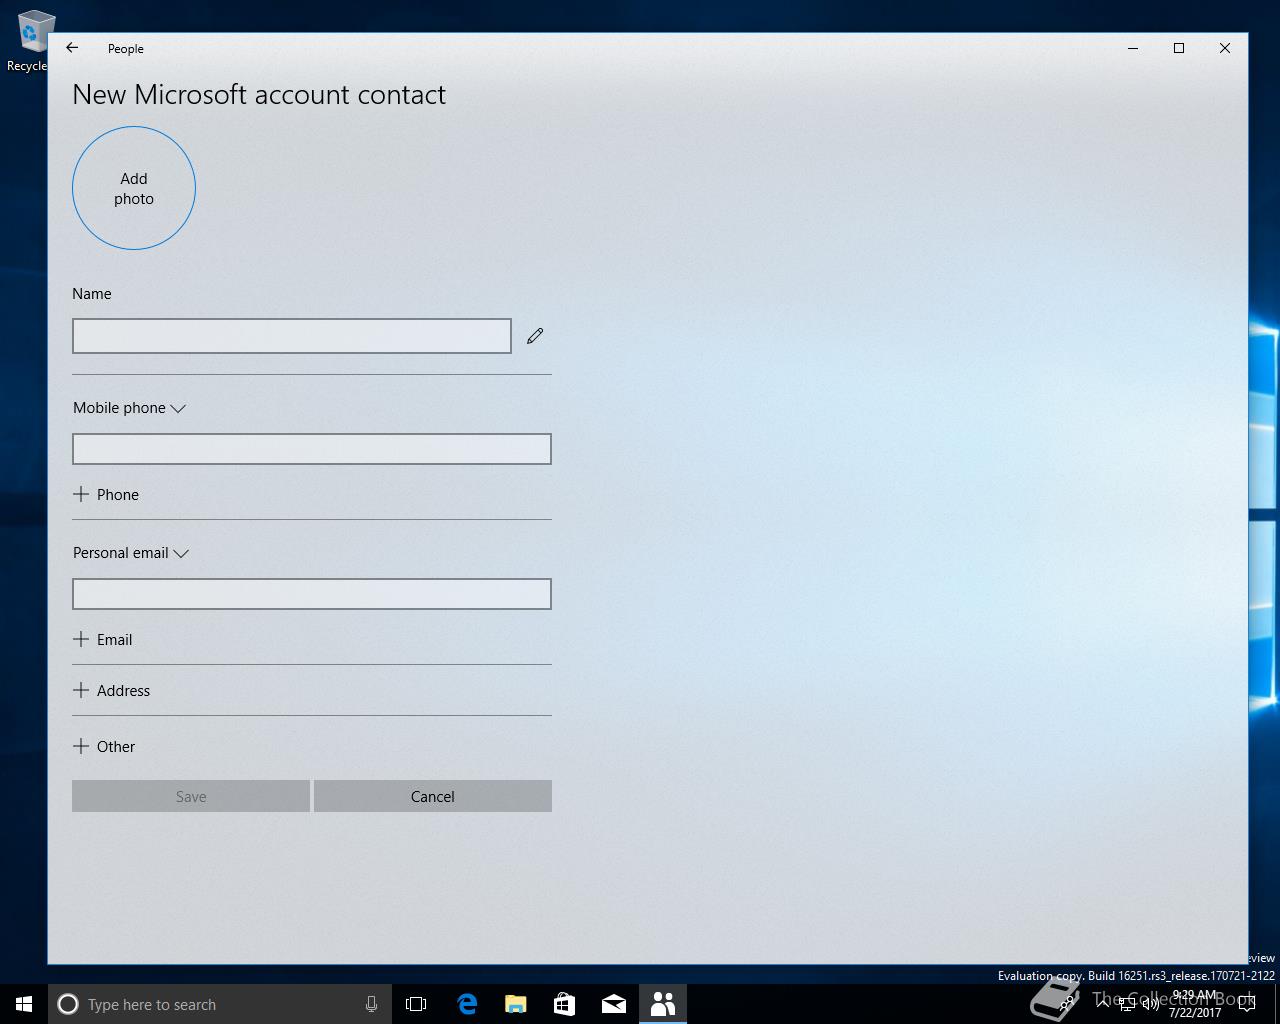The width and height of the screenshot is (1280, 1024).
Task: Launch Microsoft Edge from taskbar
Action: [x=467, y=1004]
